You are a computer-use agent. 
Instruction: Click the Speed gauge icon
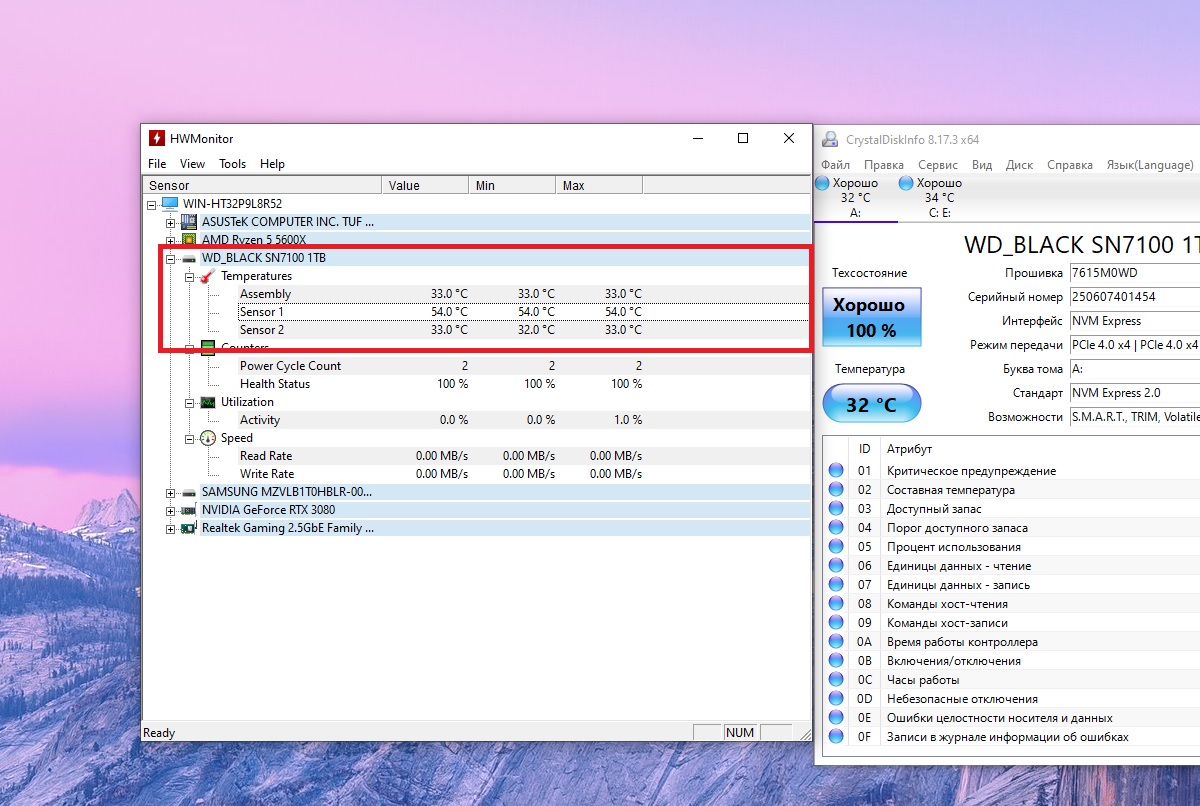208,438
